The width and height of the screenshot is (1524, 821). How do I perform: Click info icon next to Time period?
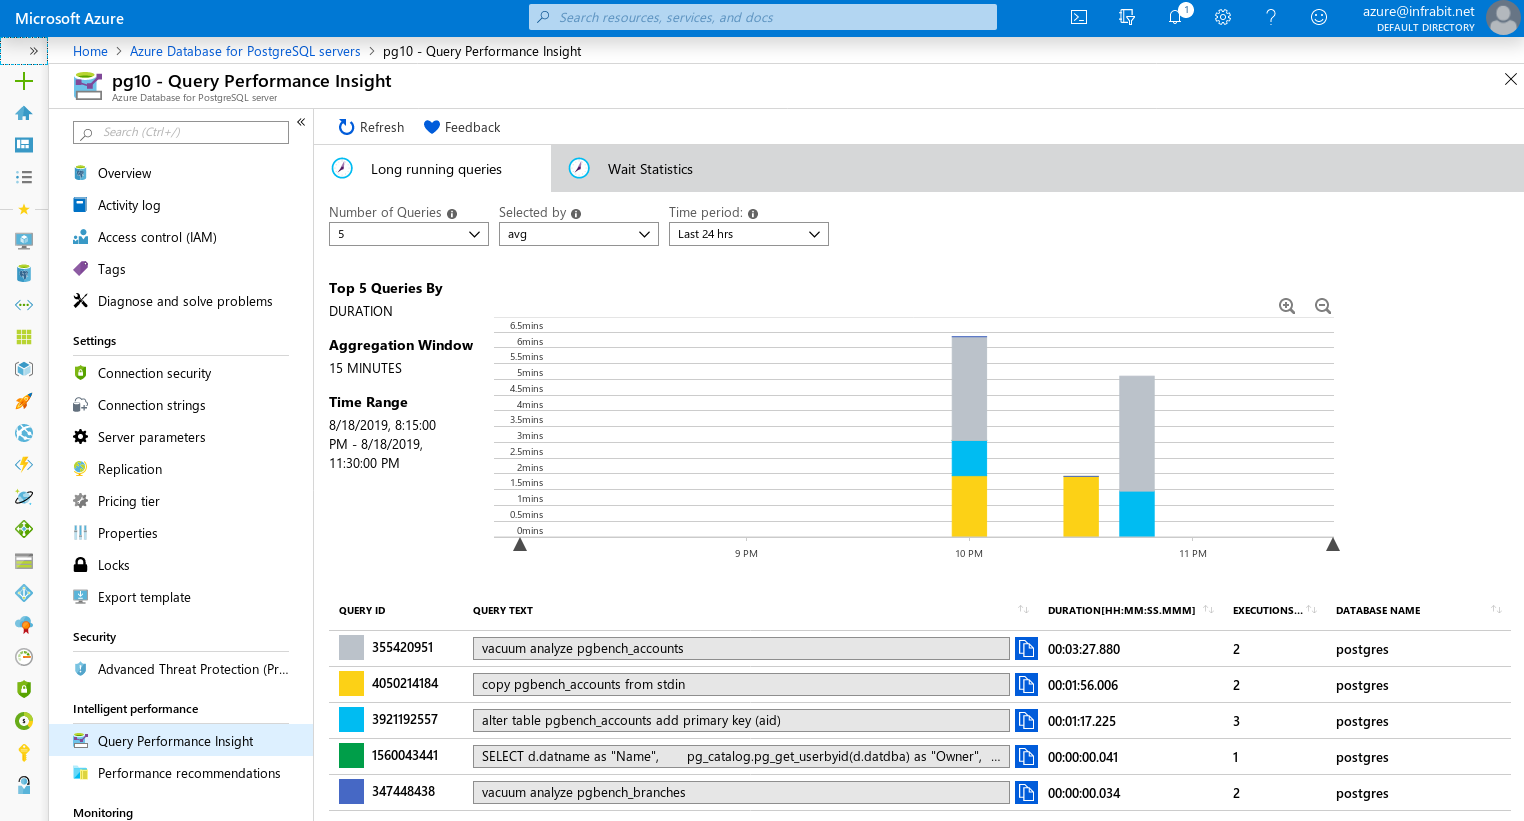tap(753, 214)
